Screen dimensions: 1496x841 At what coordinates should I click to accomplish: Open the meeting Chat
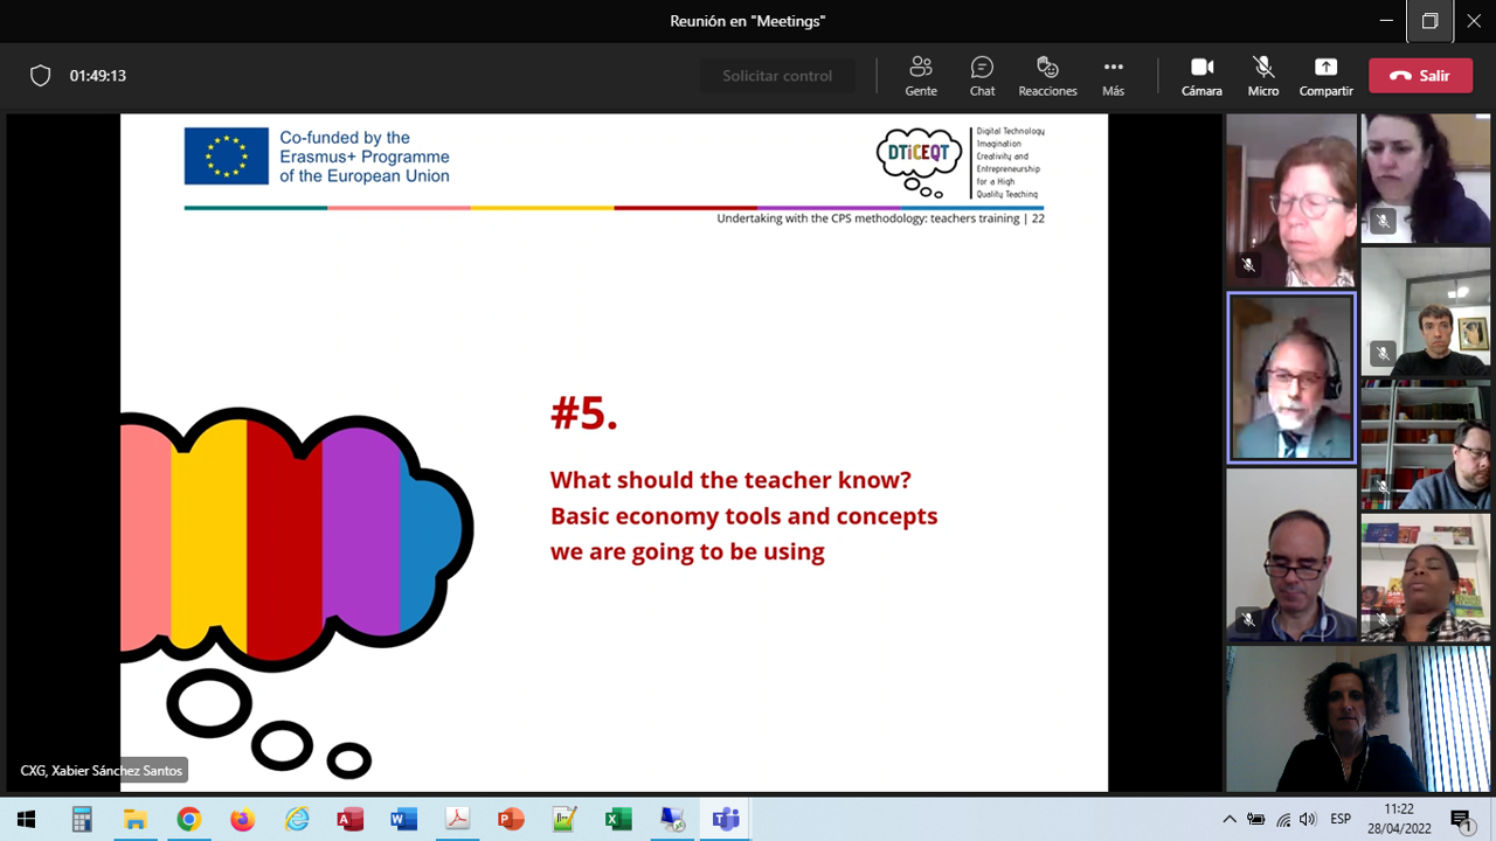pos(981,76)
